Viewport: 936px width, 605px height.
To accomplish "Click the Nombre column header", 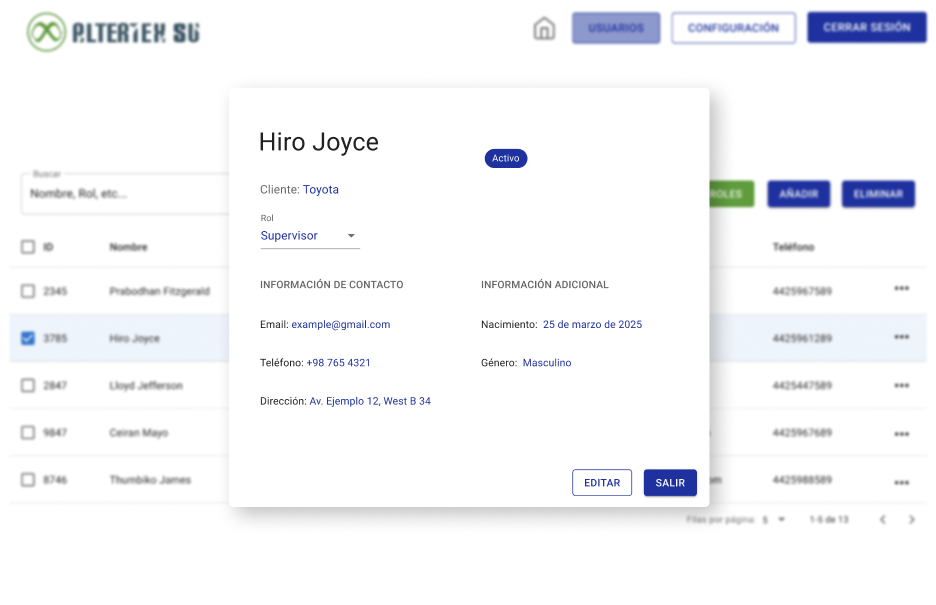I will [128, 247].
